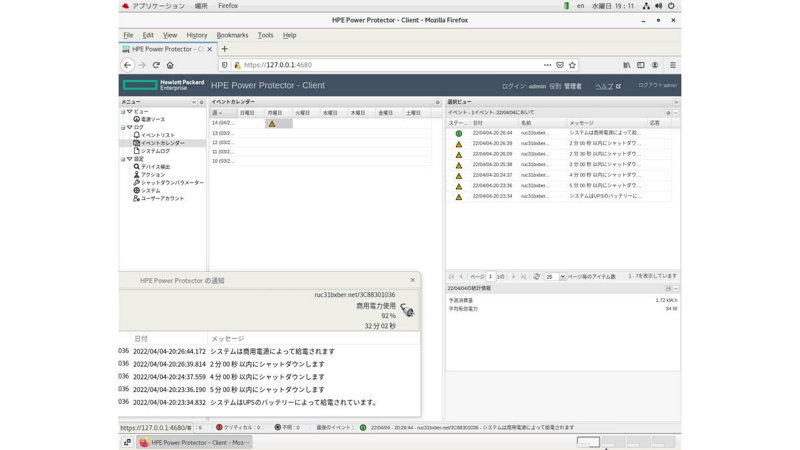The height and width of the screenshot is (450, 800).
Task: Open the Bookmarks menu in Firefox
Action: click(x=232, y=35)
